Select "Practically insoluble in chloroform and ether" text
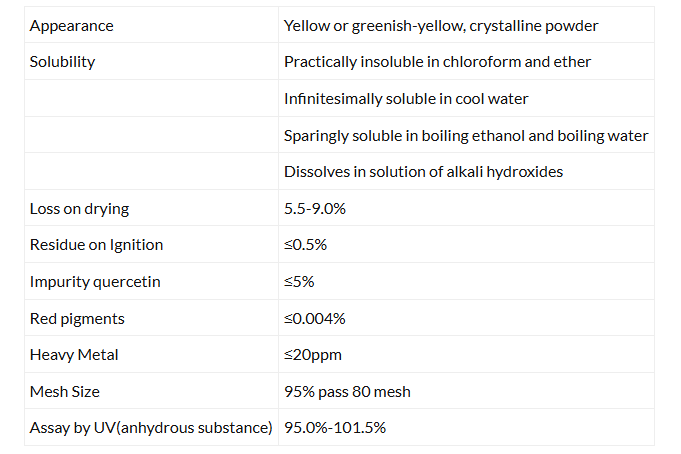Viewport: 681px width, 454px height. pyautogui.click(x=437, y=62)
